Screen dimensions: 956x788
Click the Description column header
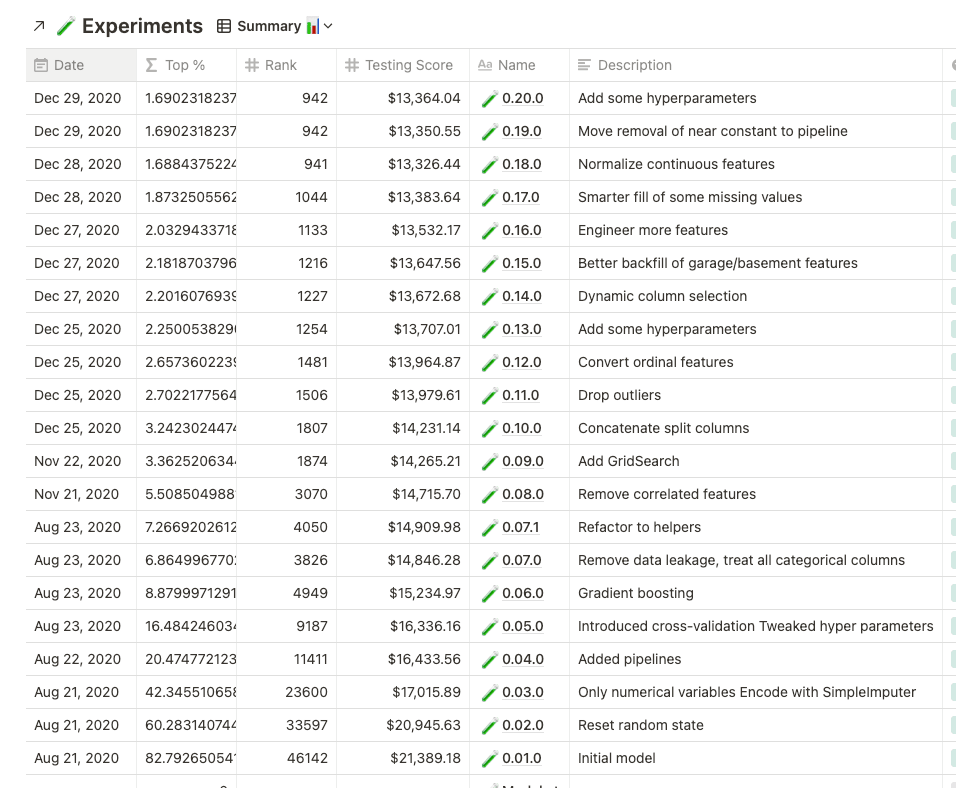coord(756,65)
